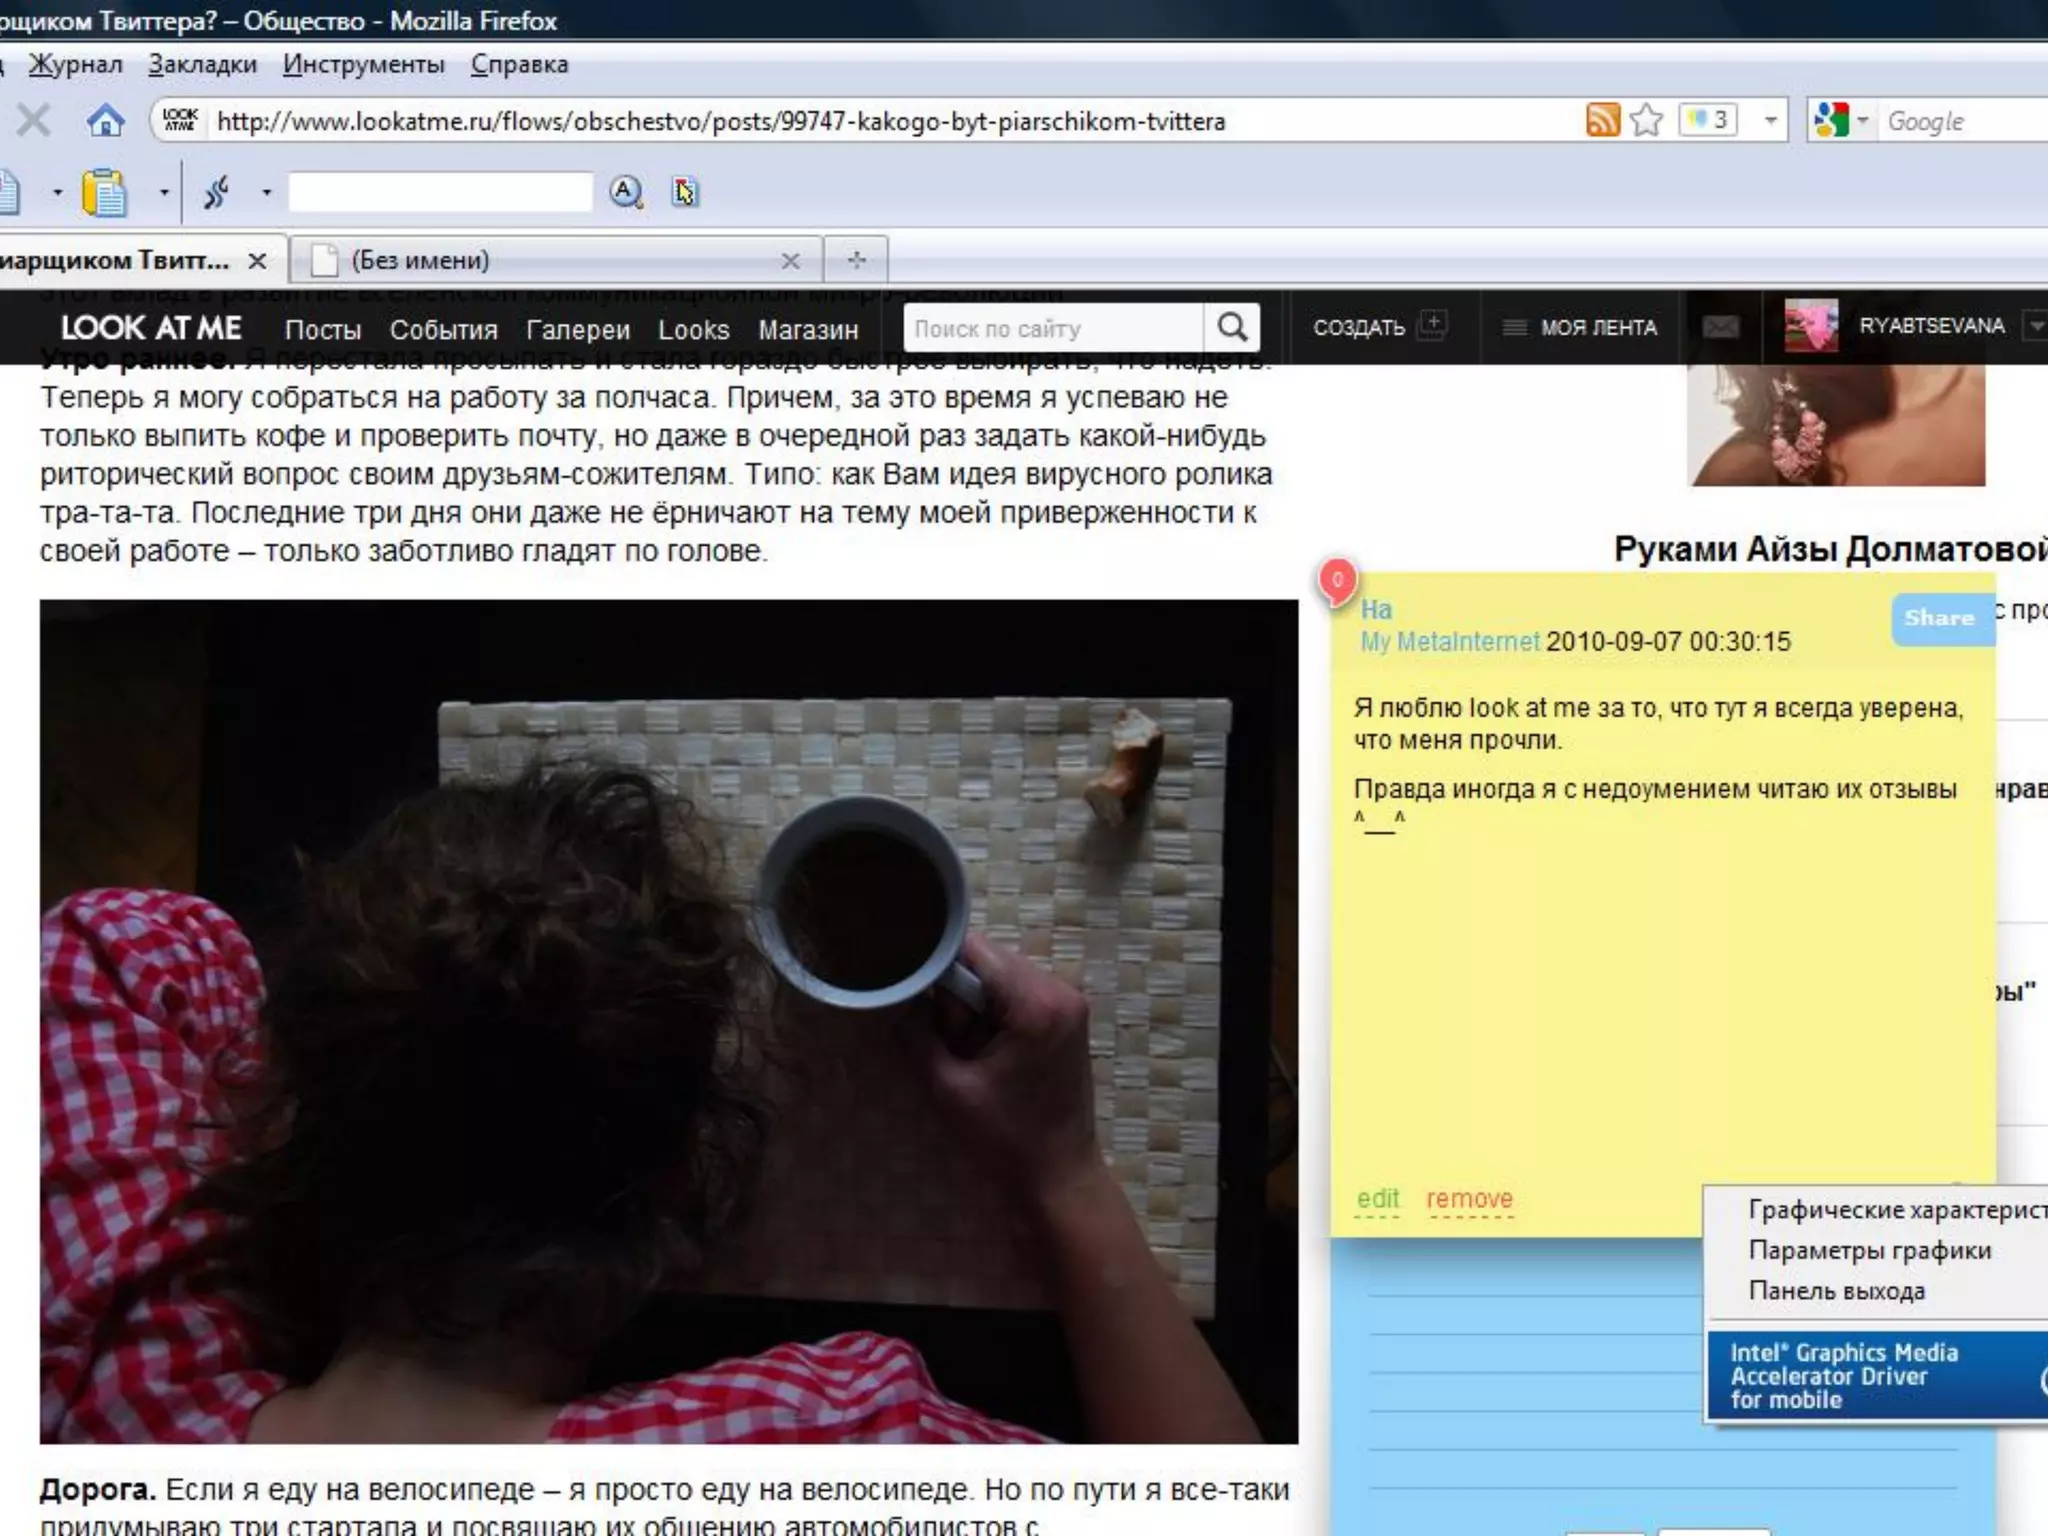Click the Home button in the Firefox toolbar
The width and height of the screenshot is (2048, 1536).
(x=105, y=122)
